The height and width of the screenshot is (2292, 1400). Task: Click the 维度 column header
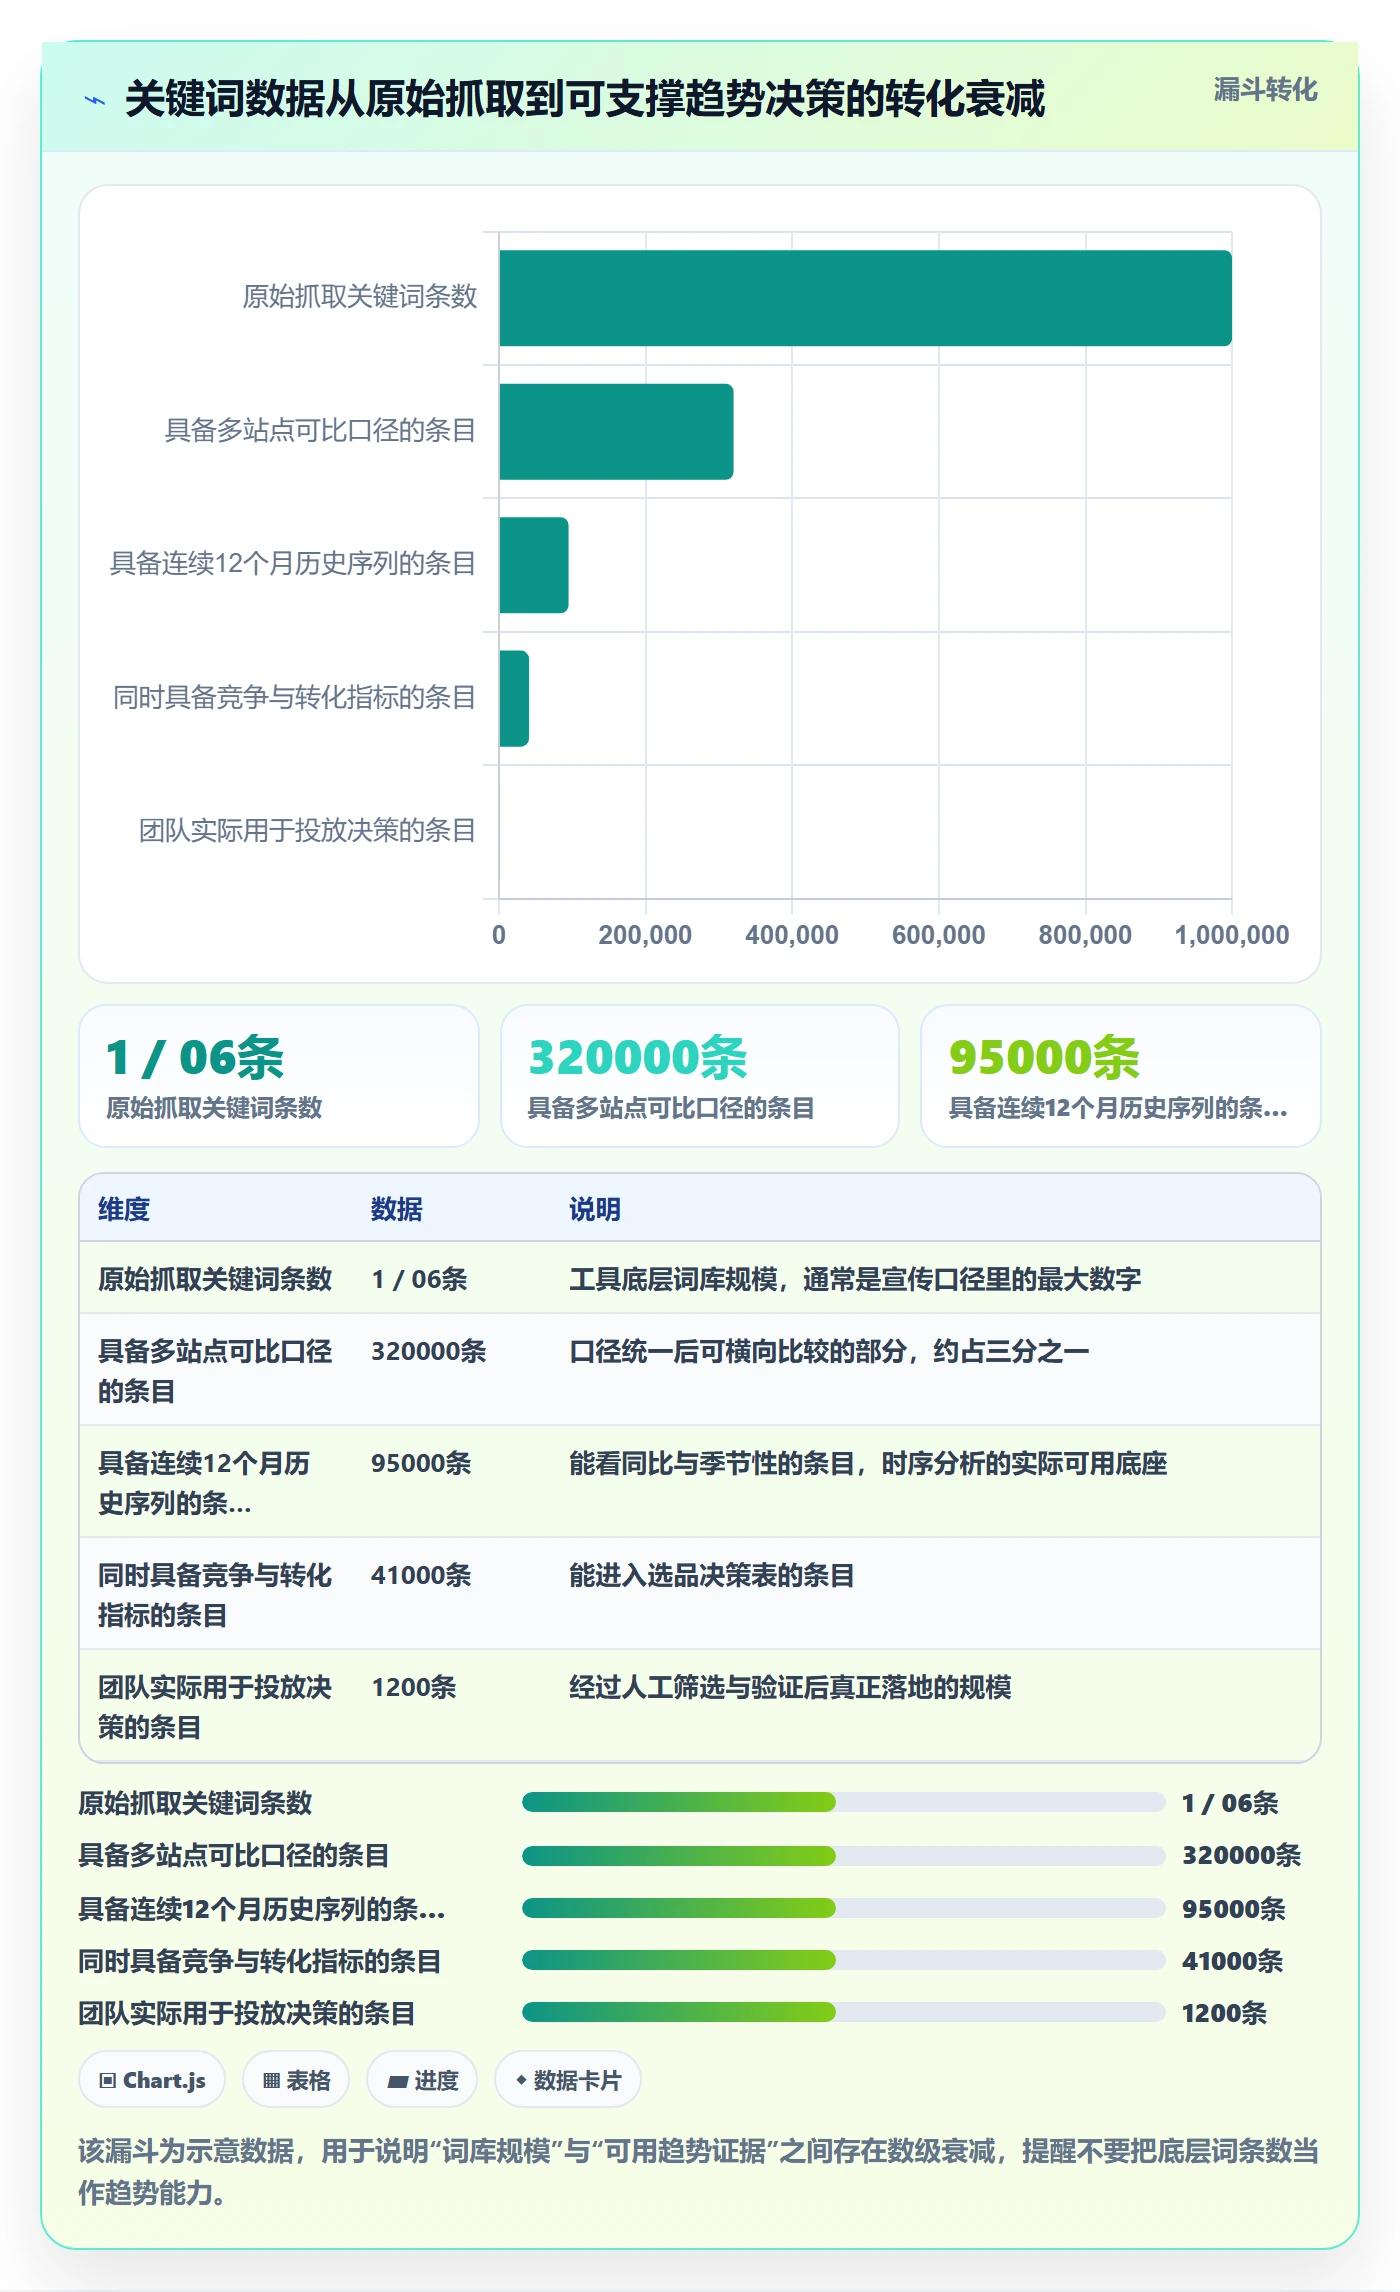coord(124,1209)
